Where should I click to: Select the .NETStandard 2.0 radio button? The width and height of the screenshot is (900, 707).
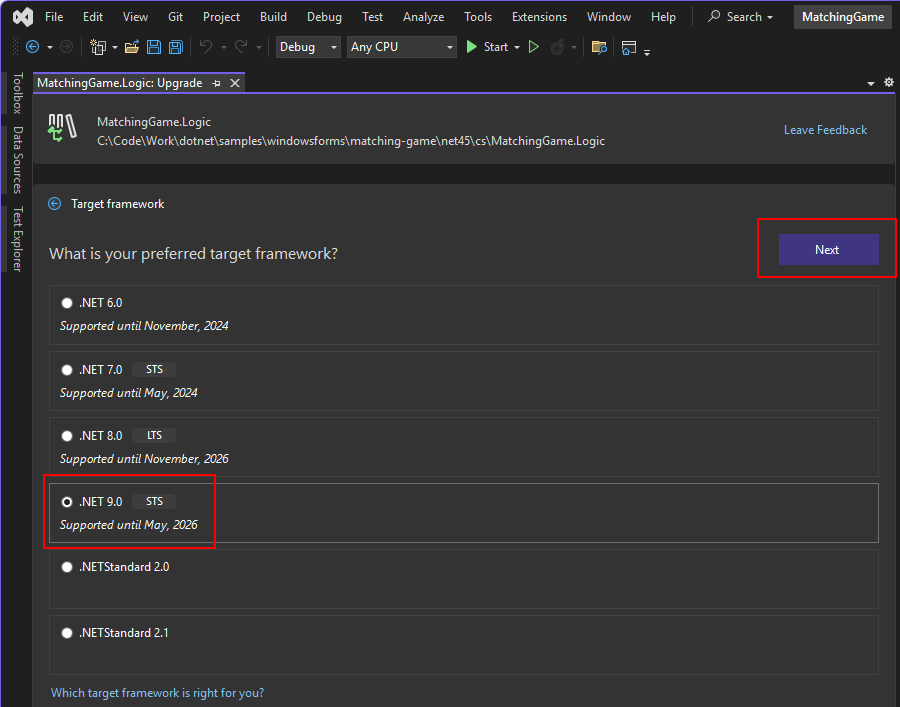click(x=67, y=566)
